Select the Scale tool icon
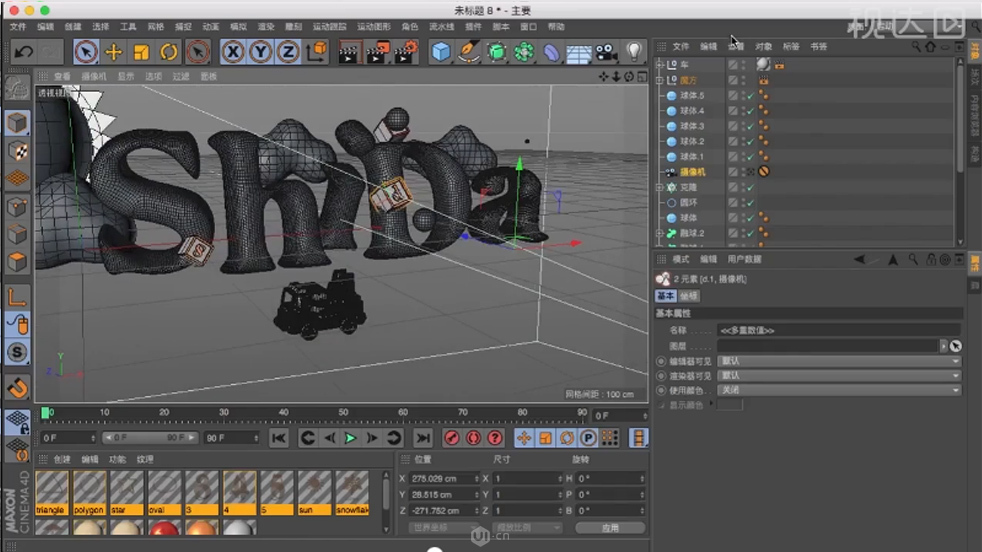 (x=141, y=51)
